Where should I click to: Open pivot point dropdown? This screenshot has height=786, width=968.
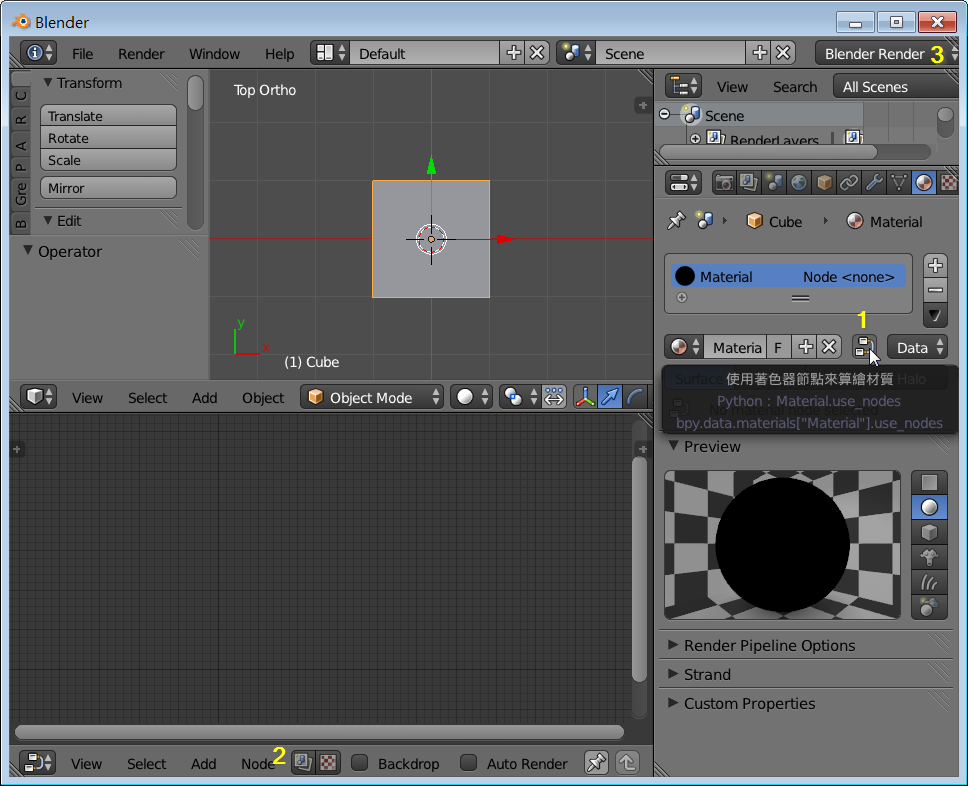pos(520,397)
